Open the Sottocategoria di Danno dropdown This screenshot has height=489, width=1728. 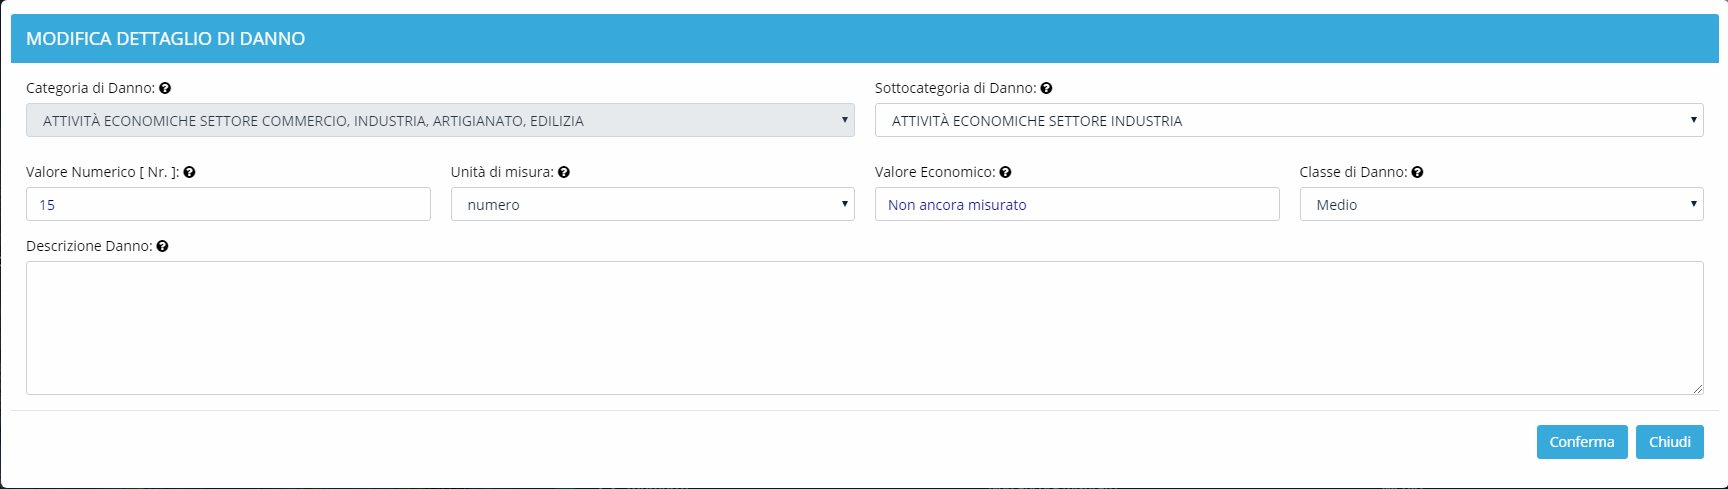(x=1288, y=121)
